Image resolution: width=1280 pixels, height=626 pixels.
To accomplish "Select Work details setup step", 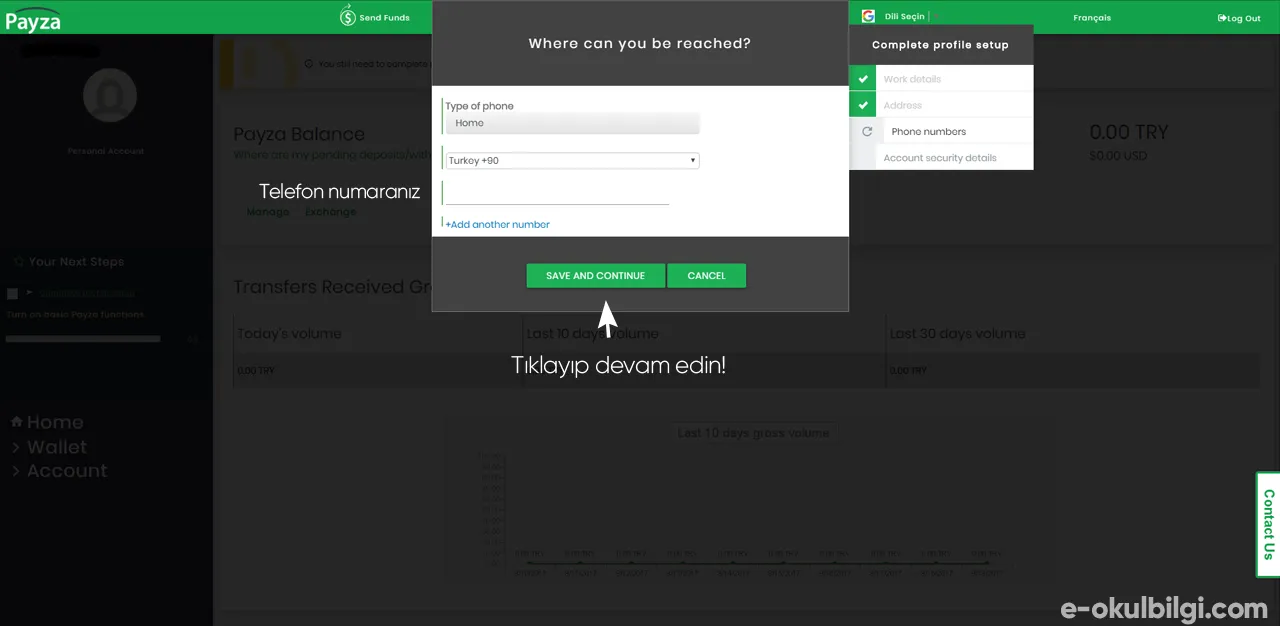I will click(941, 79).
